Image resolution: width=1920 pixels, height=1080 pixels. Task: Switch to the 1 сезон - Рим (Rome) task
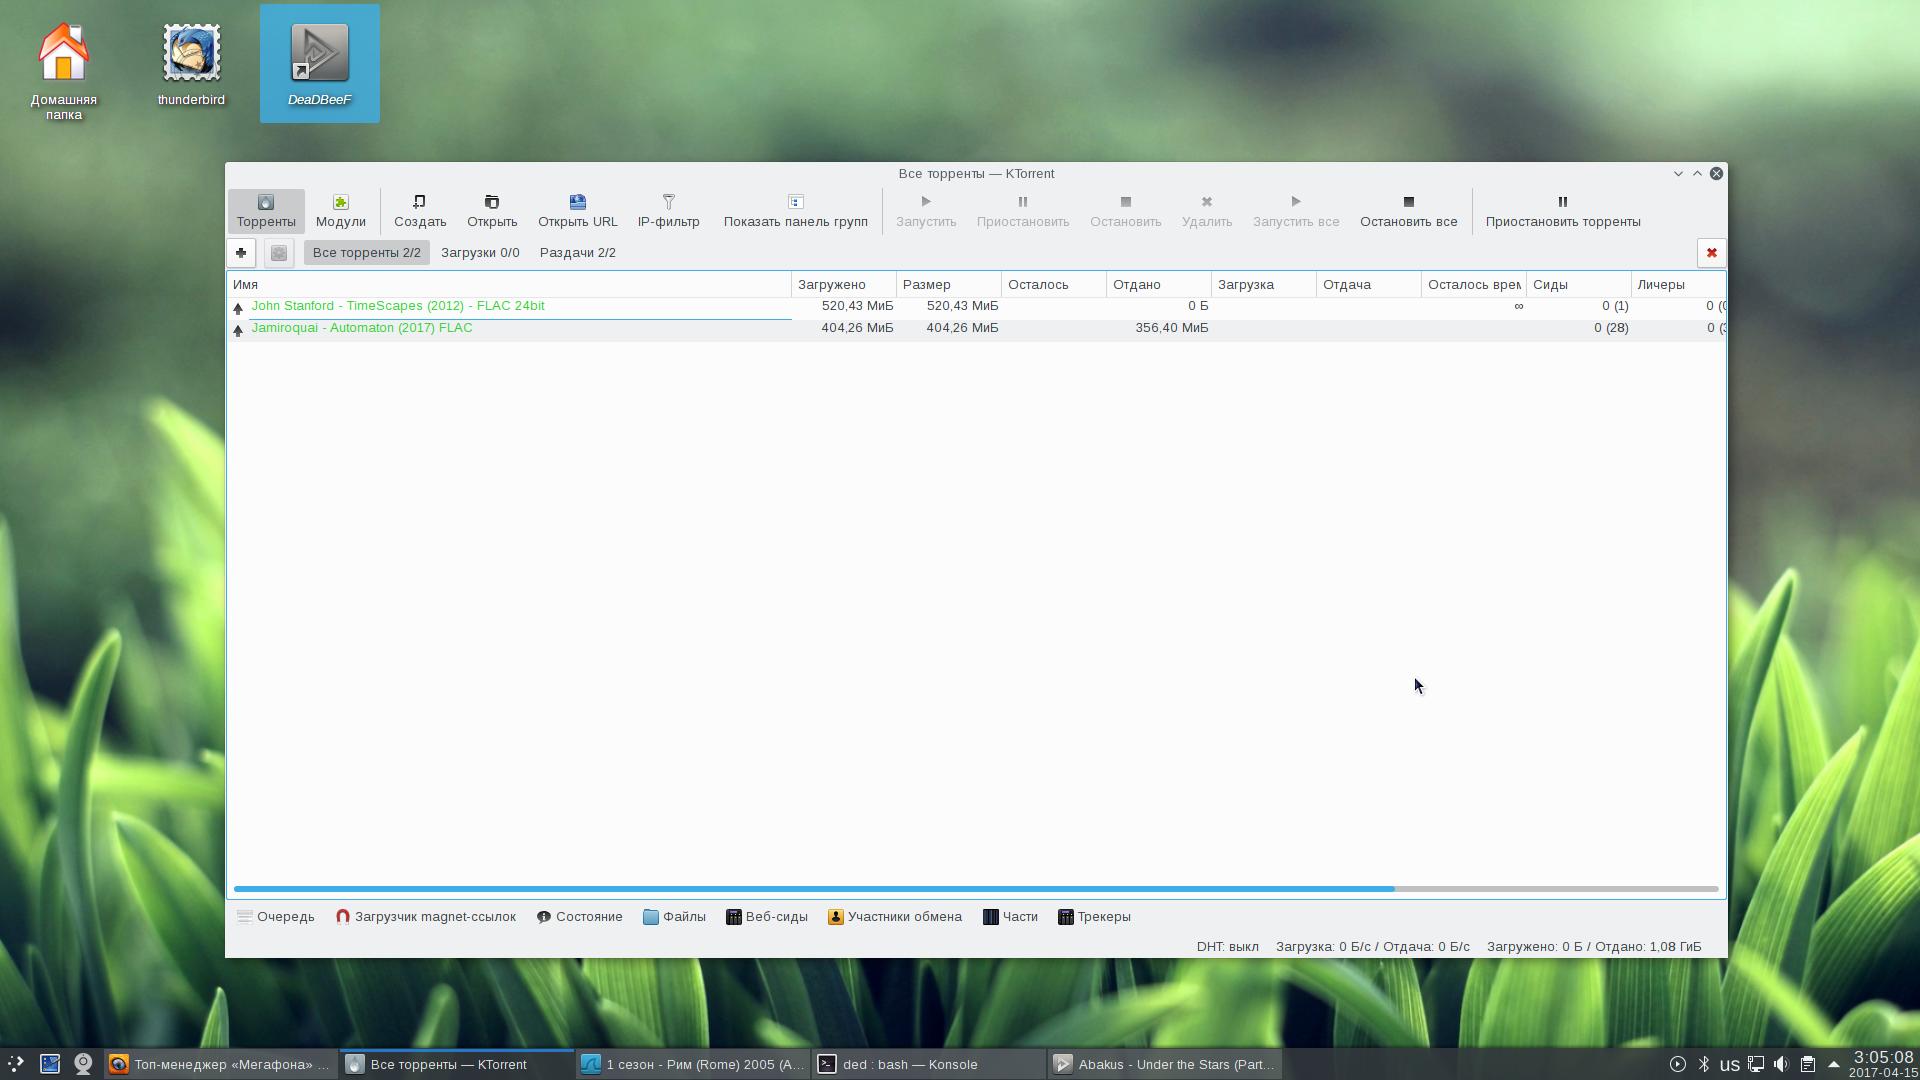click(x=692, y=1064)
